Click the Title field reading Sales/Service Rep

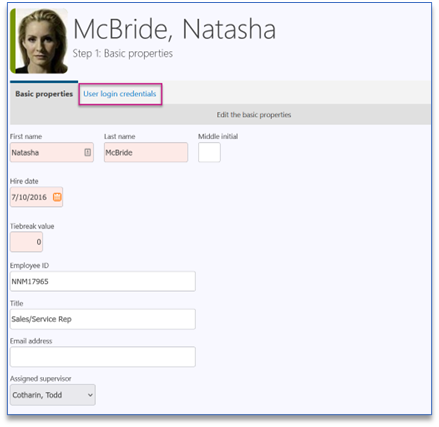pos(103,319)
